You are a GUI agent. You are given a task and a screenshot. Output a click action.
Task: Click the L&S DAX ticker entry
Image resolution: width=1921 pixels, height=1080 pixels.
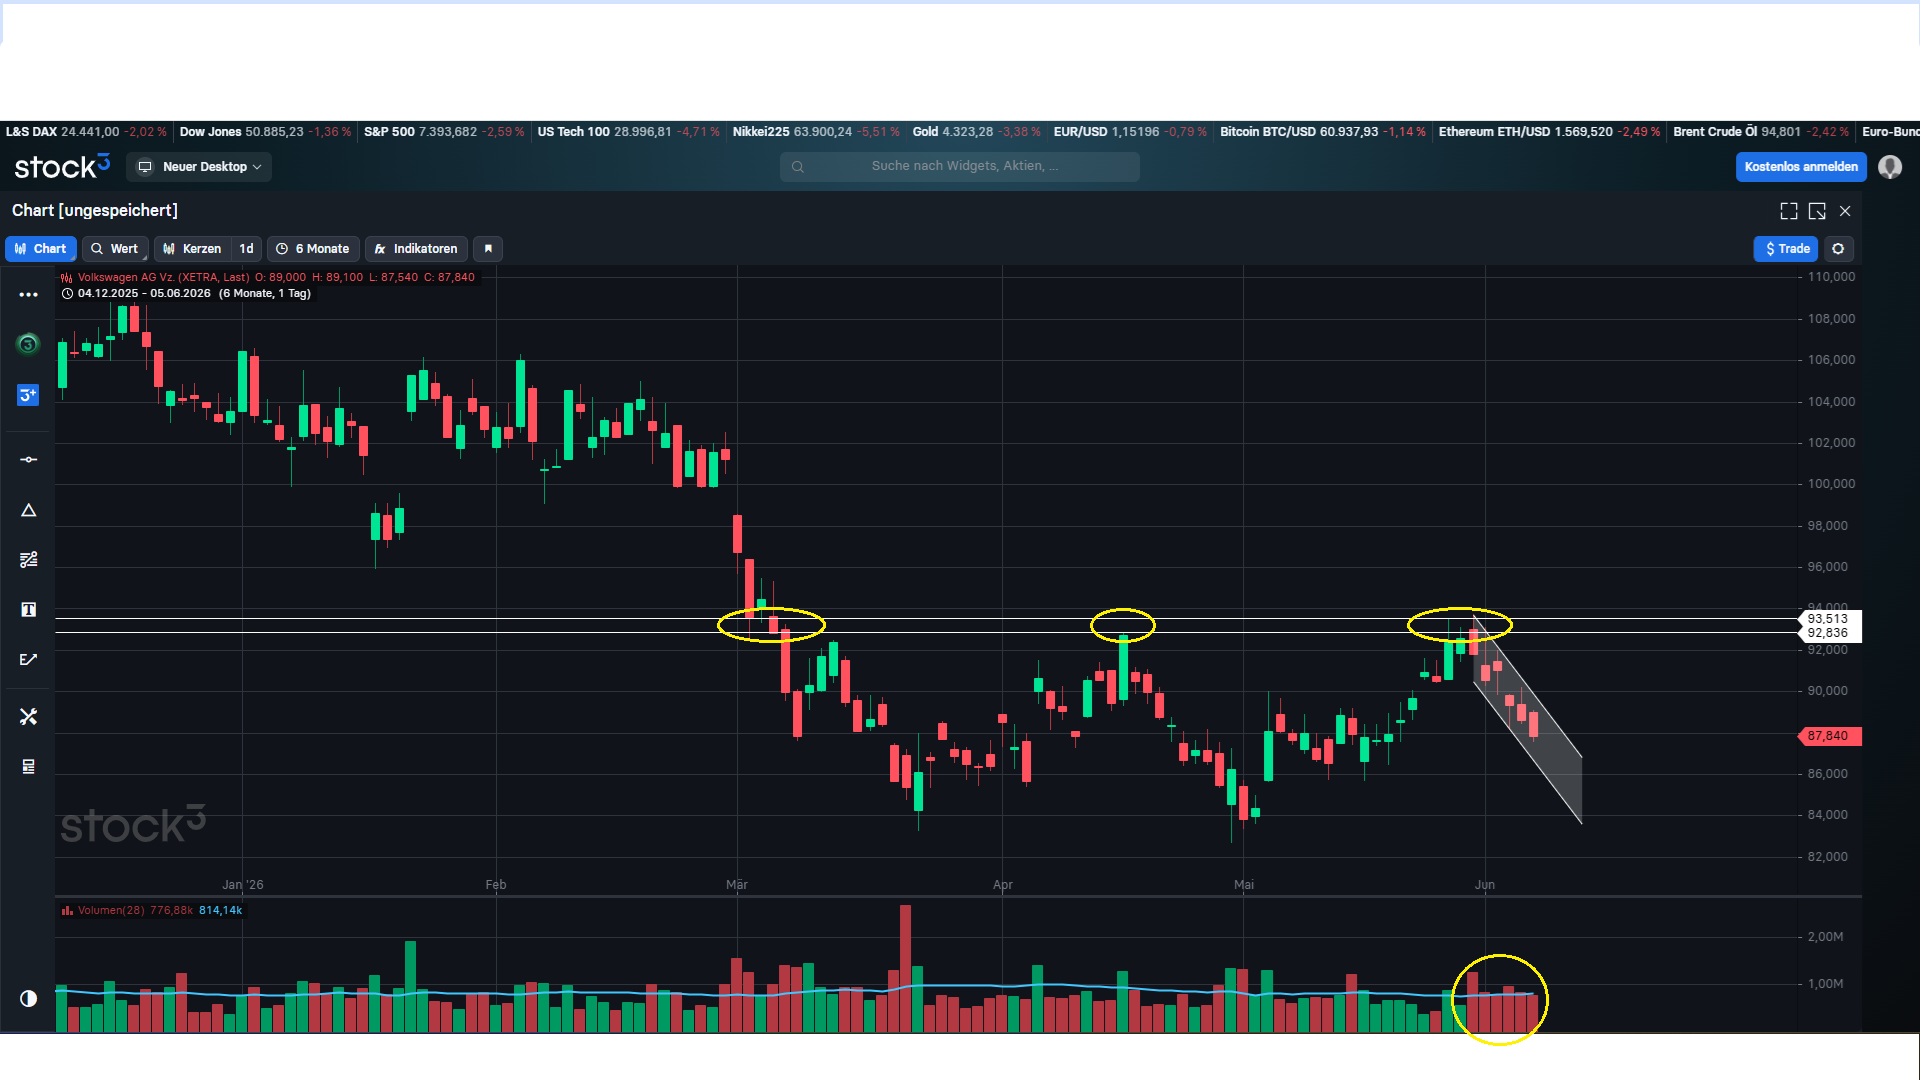[86, 132]
